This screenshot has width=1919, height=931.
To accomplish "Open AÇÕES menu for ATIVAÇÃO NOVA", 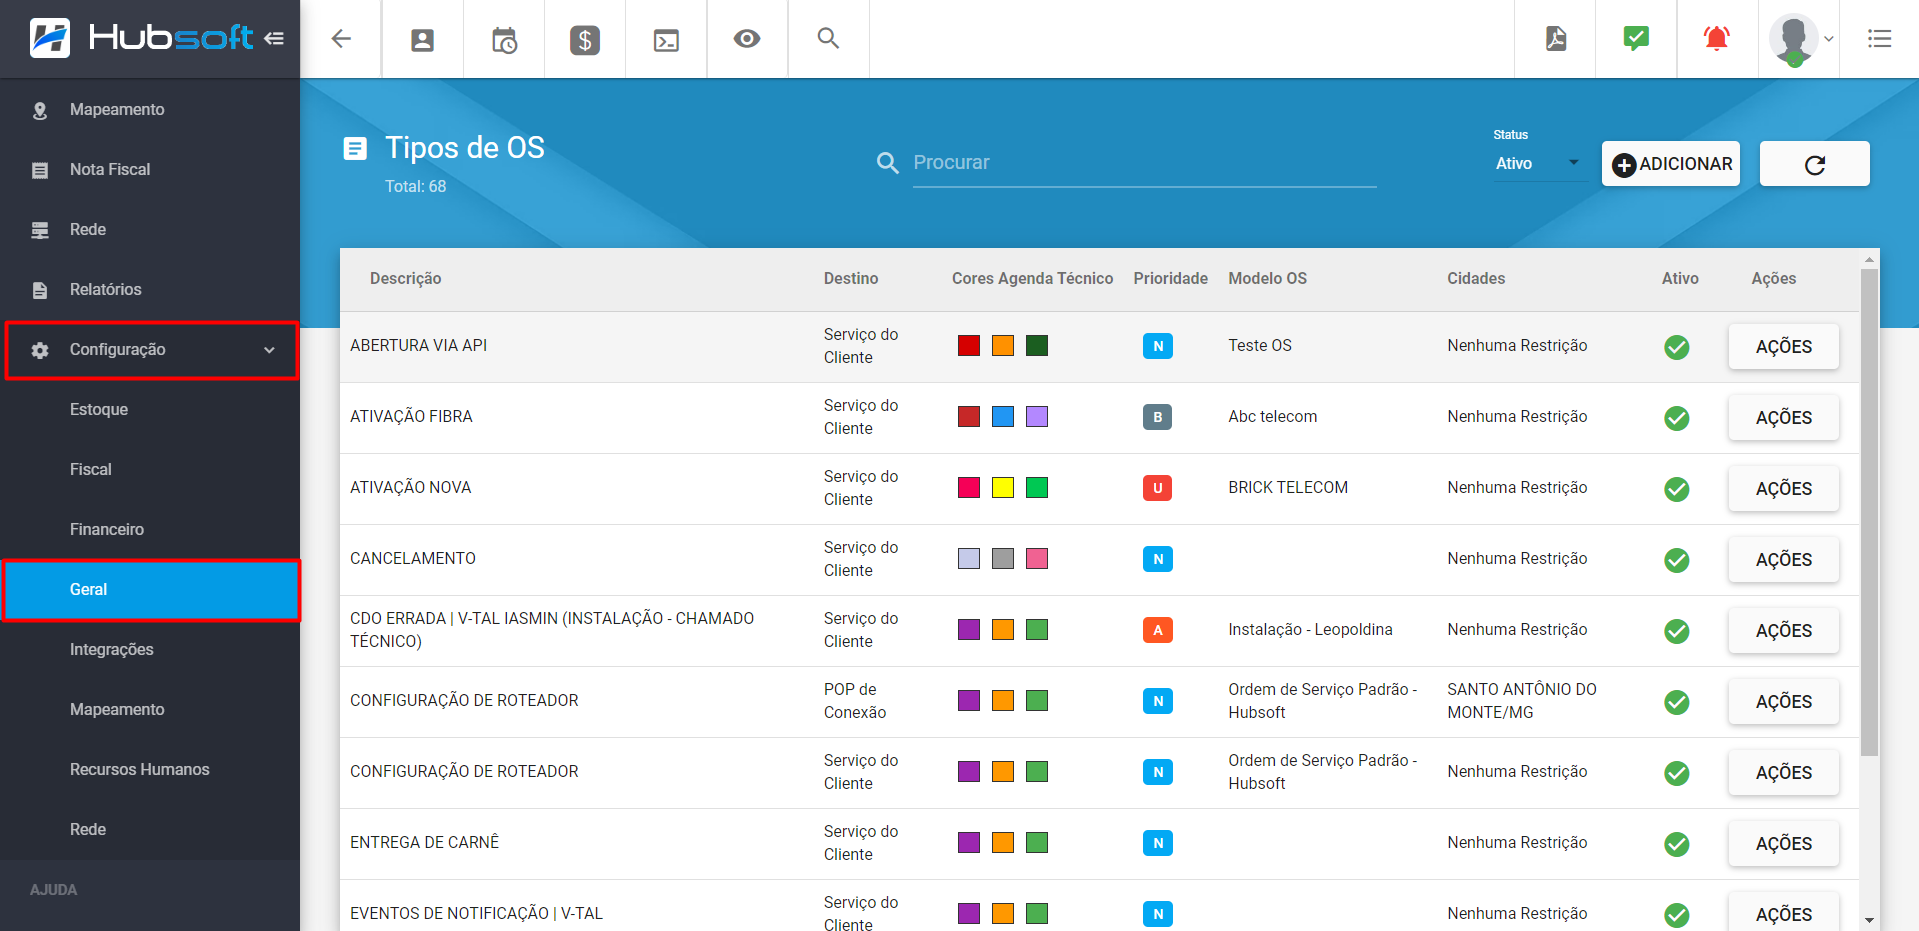I will pos(1784,489).
